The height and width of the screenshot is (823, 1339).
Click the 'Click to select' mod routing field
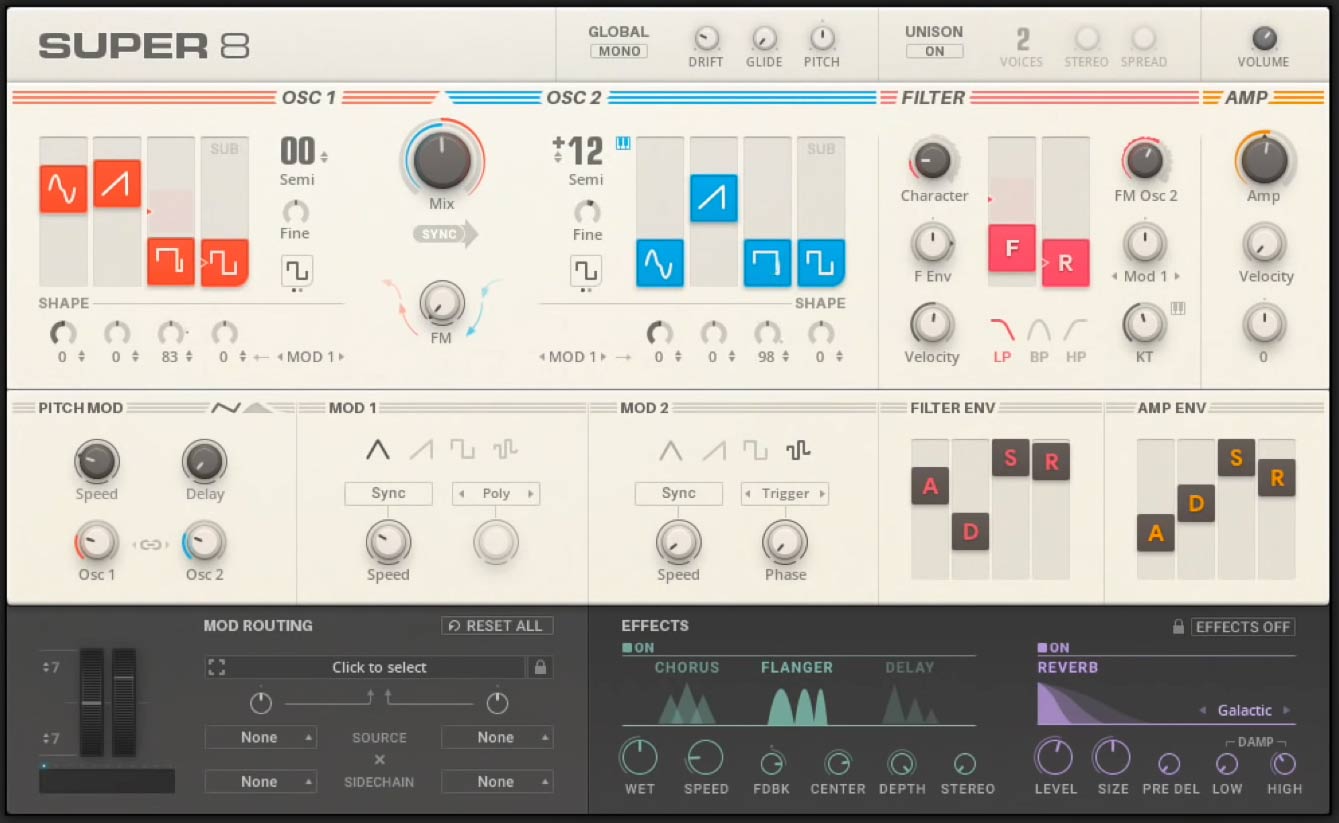point(378,667)
